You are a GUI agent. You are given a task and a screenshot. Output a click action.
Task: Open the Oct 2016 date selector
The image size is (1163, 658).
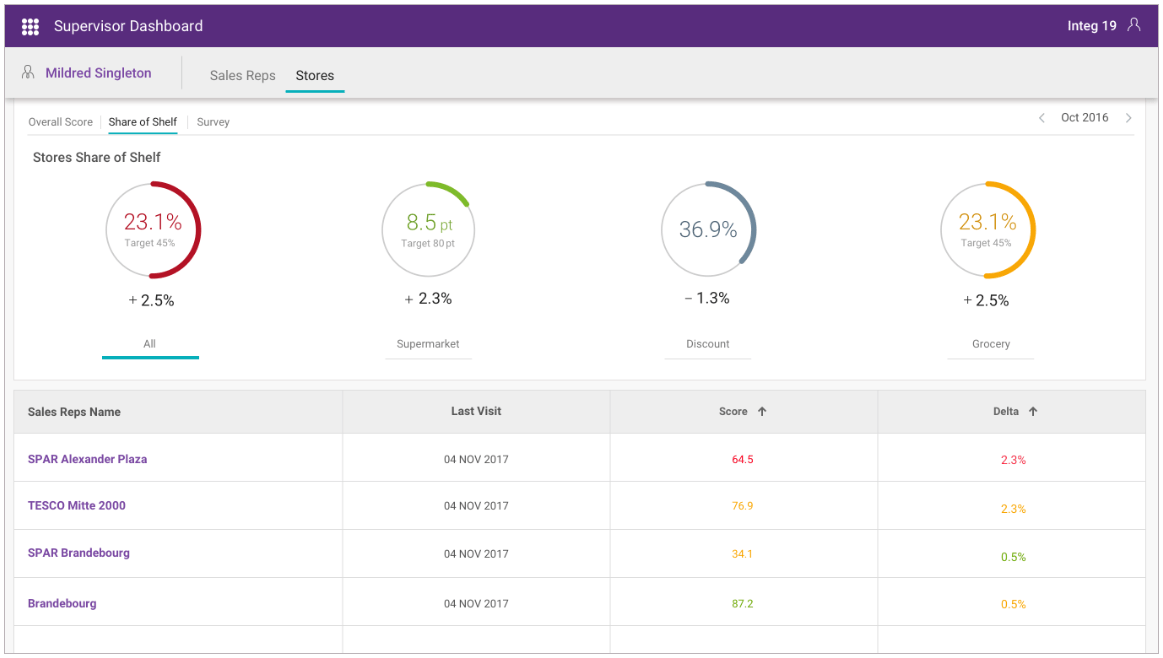point(1084,118)
